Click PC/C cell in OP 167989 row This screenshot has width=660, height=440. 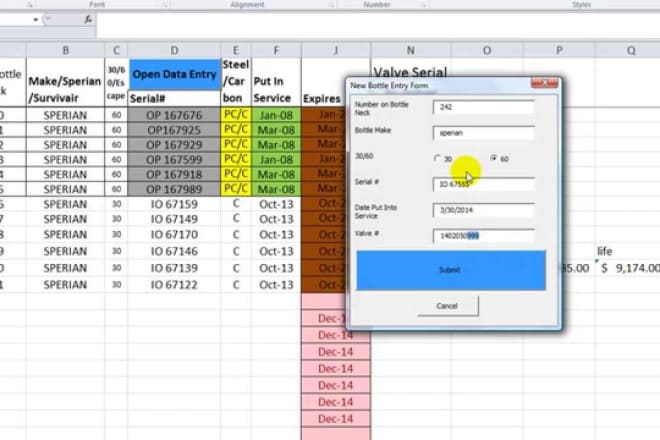click(236, 189)
